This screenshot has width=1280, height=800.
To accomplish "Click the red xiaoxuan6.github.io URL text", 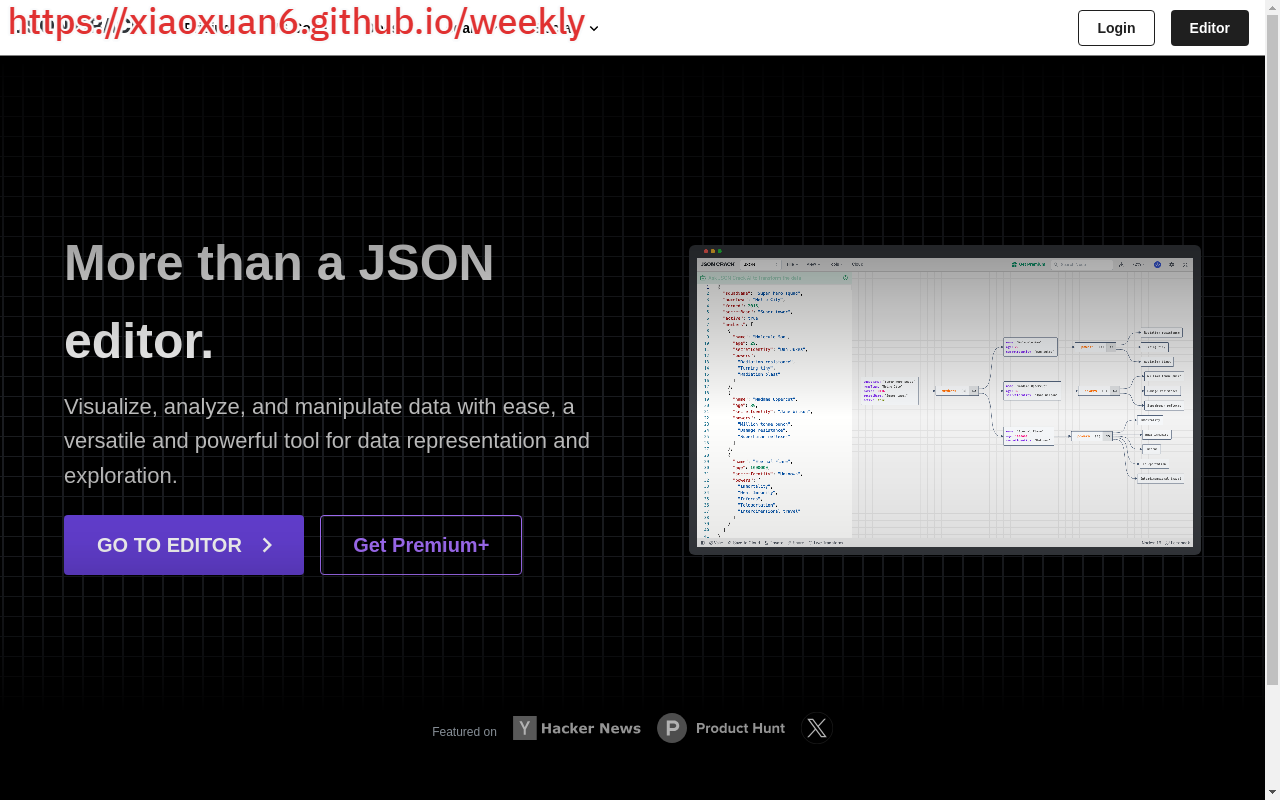I will 297,21.
